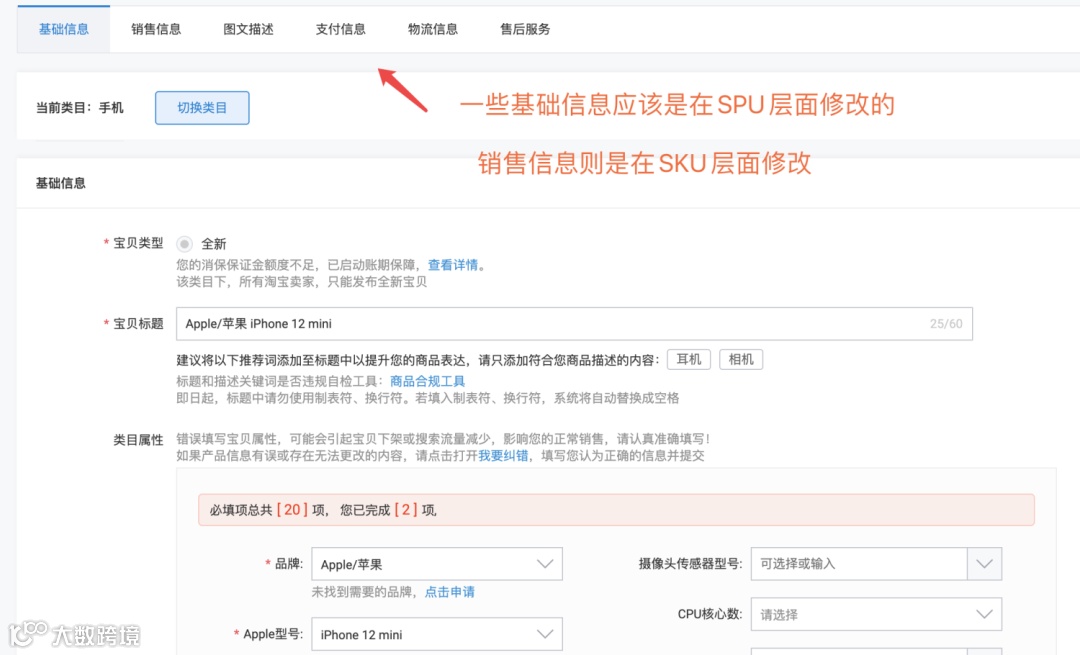Open the 图文描述 tab

(x=248, y=29)
